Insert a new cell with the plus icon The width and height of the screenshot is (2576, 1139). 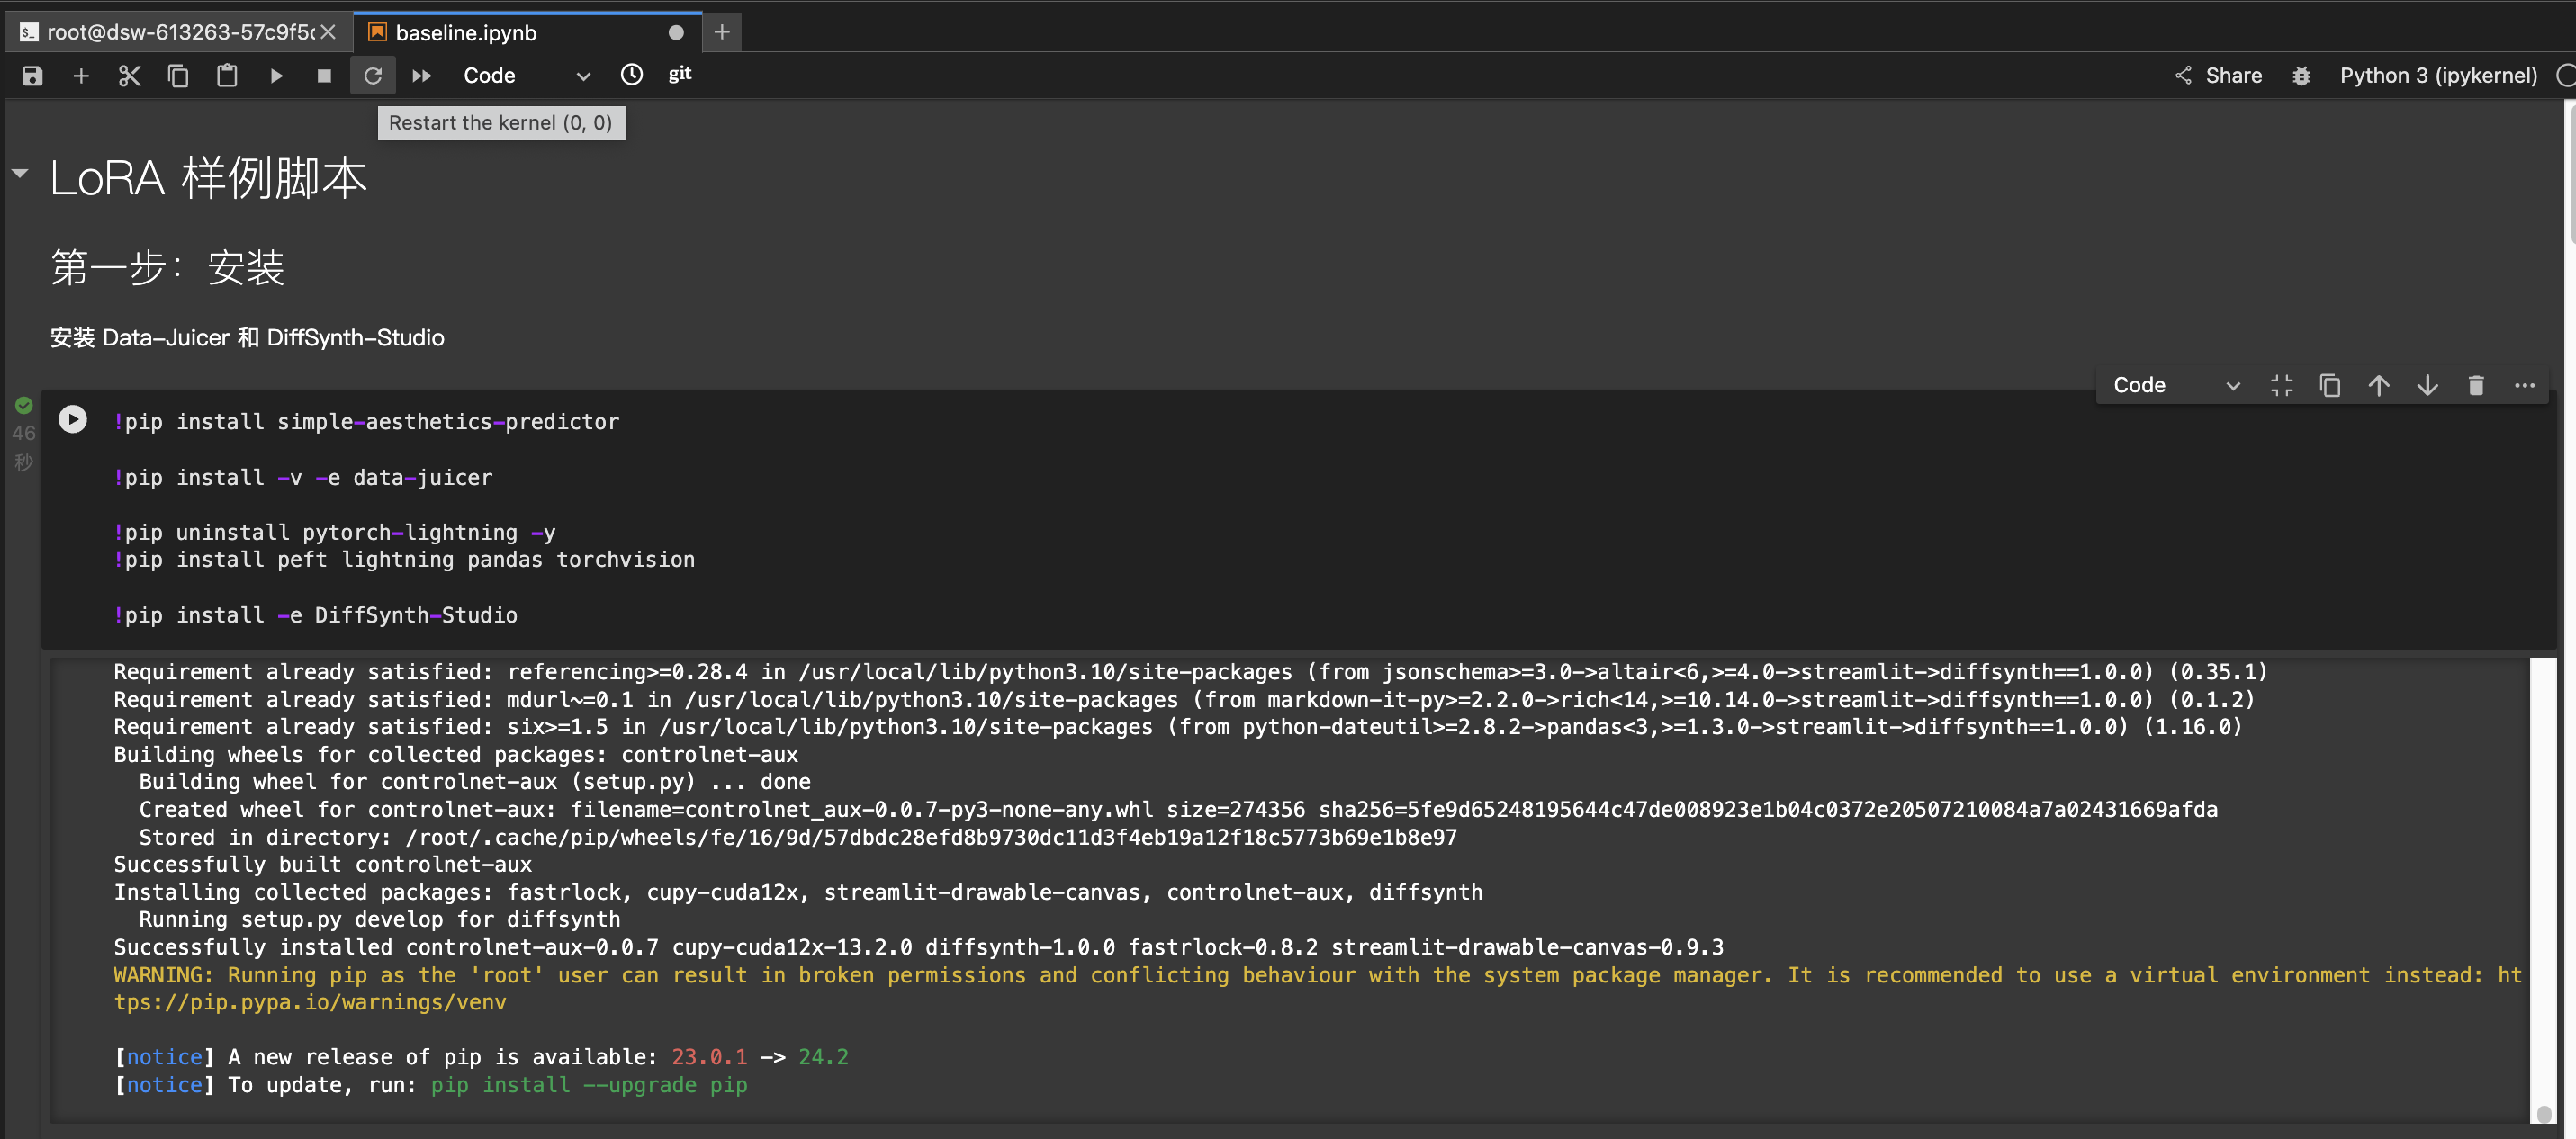[x=81, y=76]
